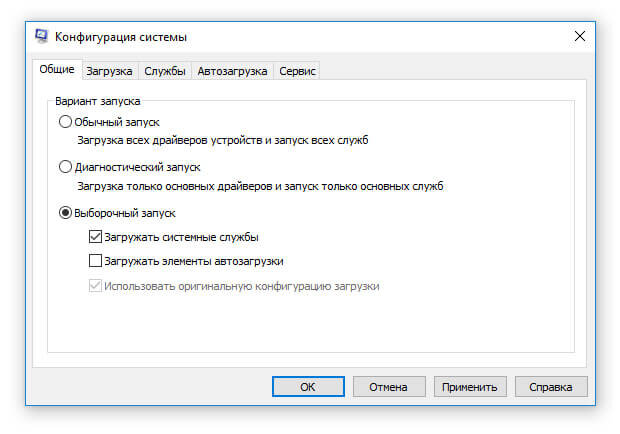This screenshot has height=434, width=620.
Task: Open the Сервис tab
Action: [x=297, y=72]
